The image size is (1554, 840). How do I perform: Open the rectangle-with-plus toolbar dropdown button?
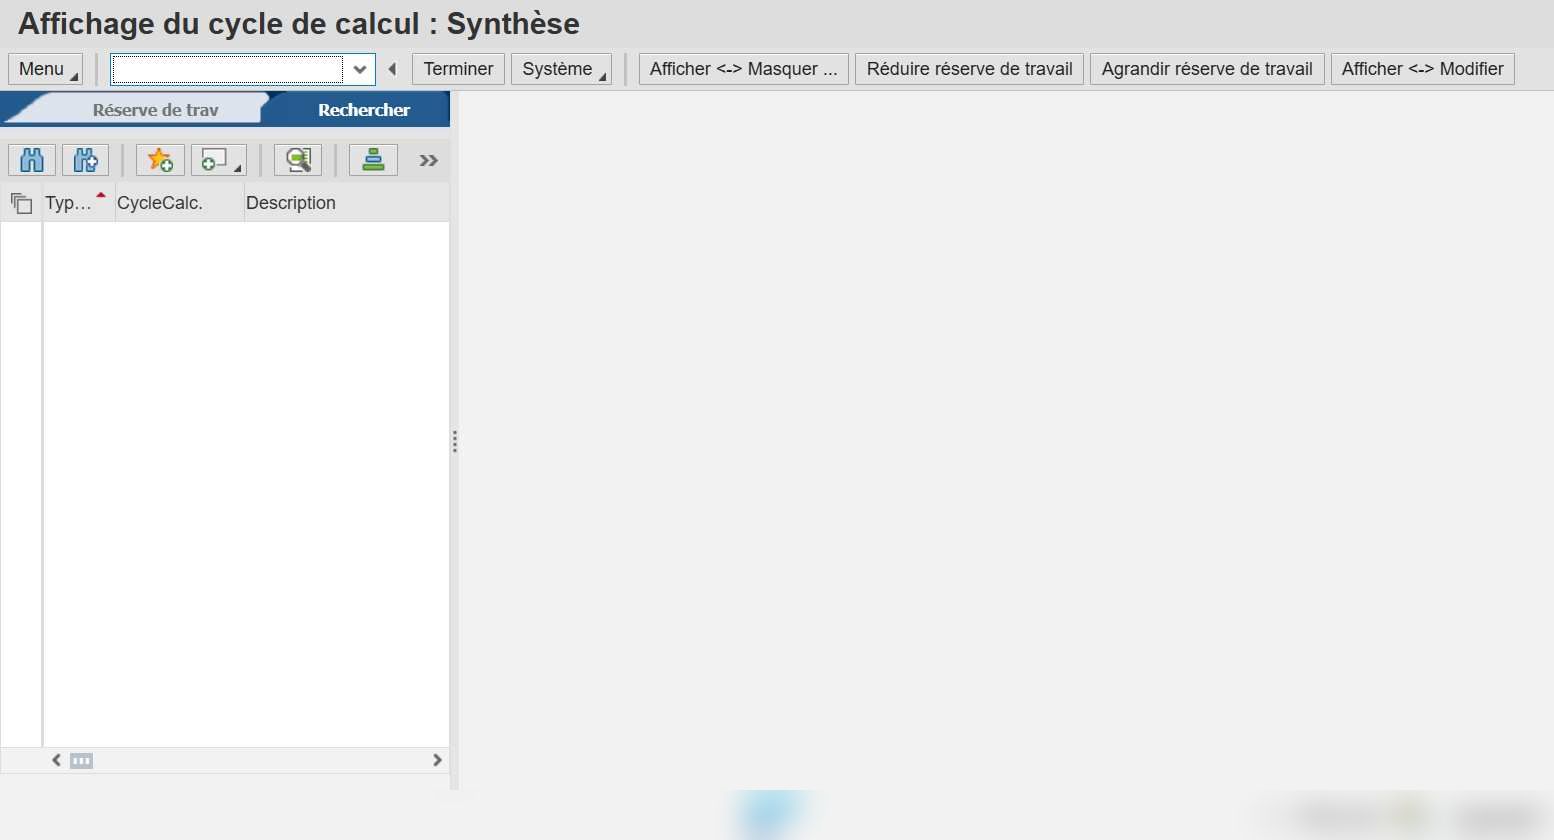click(x=219, y=160)
